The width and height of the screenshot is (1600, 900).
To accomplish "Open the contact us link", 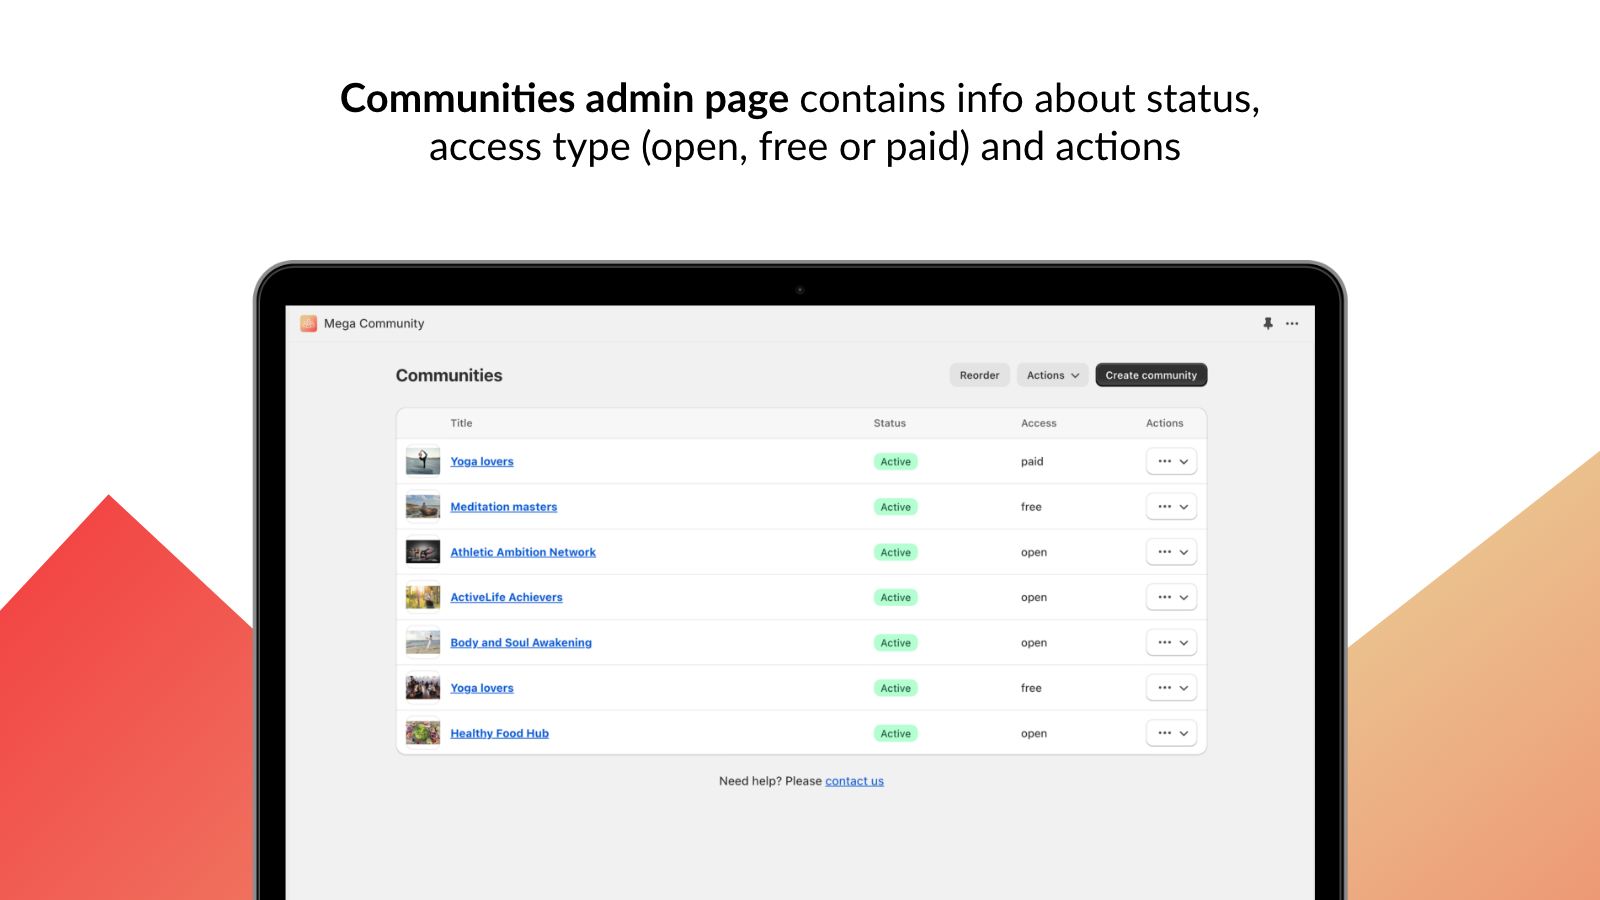I will click(854, 780).
